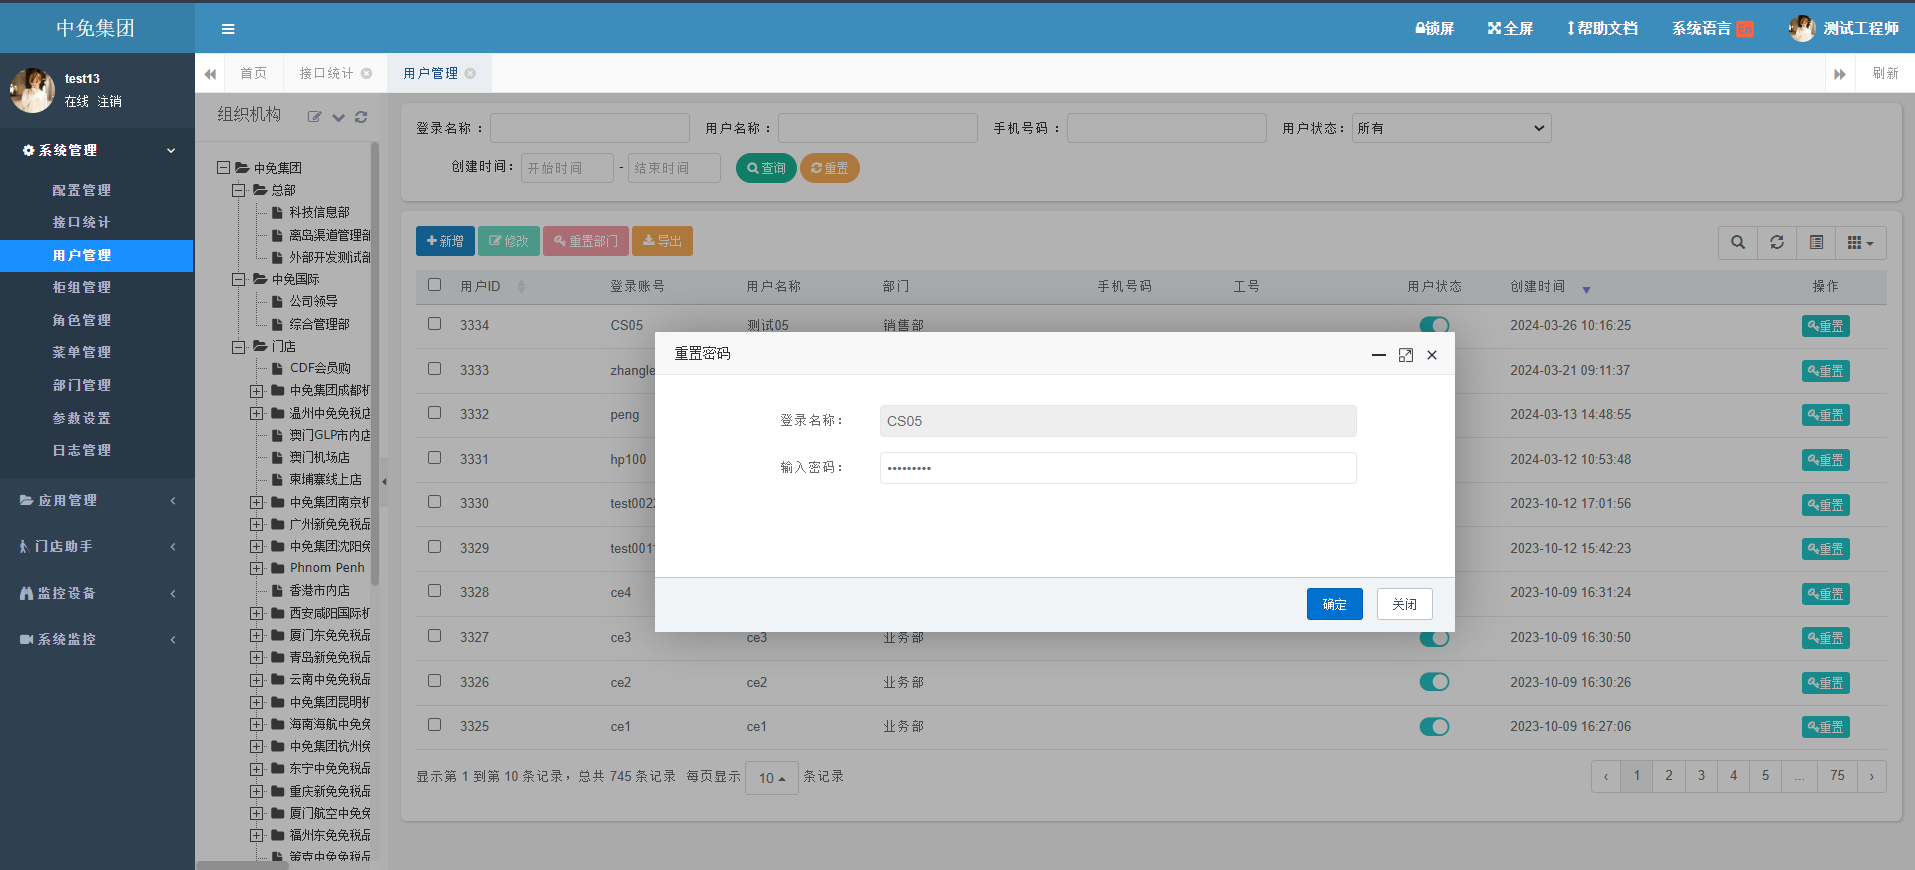Screen dimensions: 1915x870
Task: Click the password input field
Action: (x=1117, y=468)
